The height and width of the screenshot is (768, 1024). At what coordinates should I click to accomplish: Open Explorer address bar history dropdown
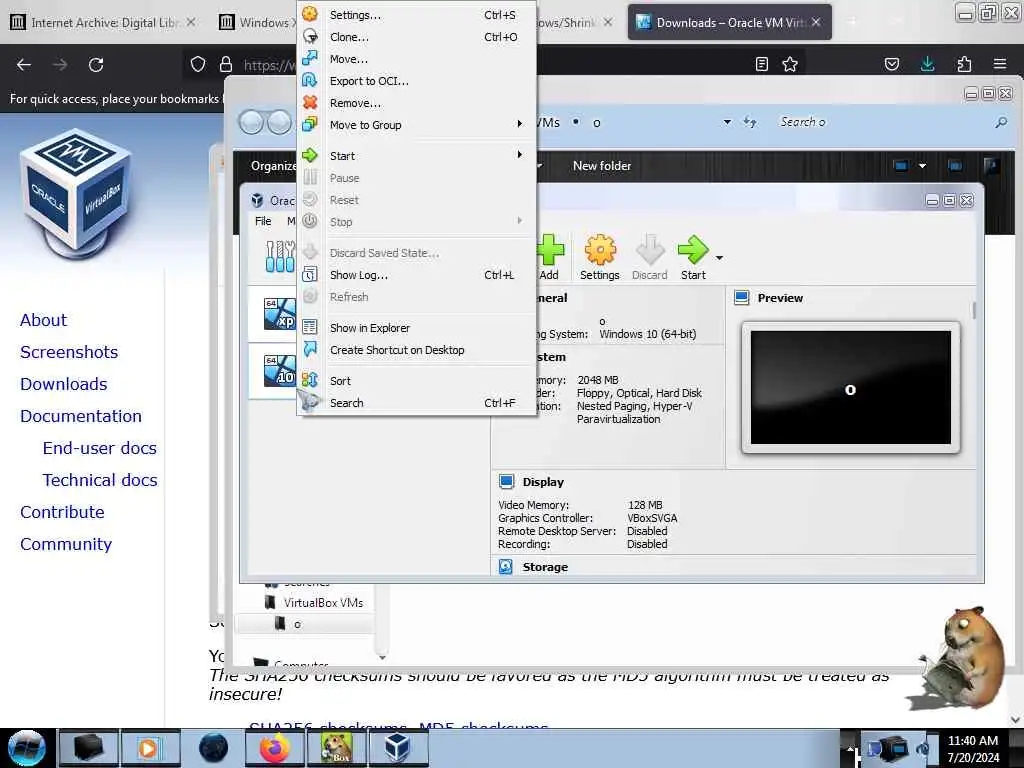point(727,122)
